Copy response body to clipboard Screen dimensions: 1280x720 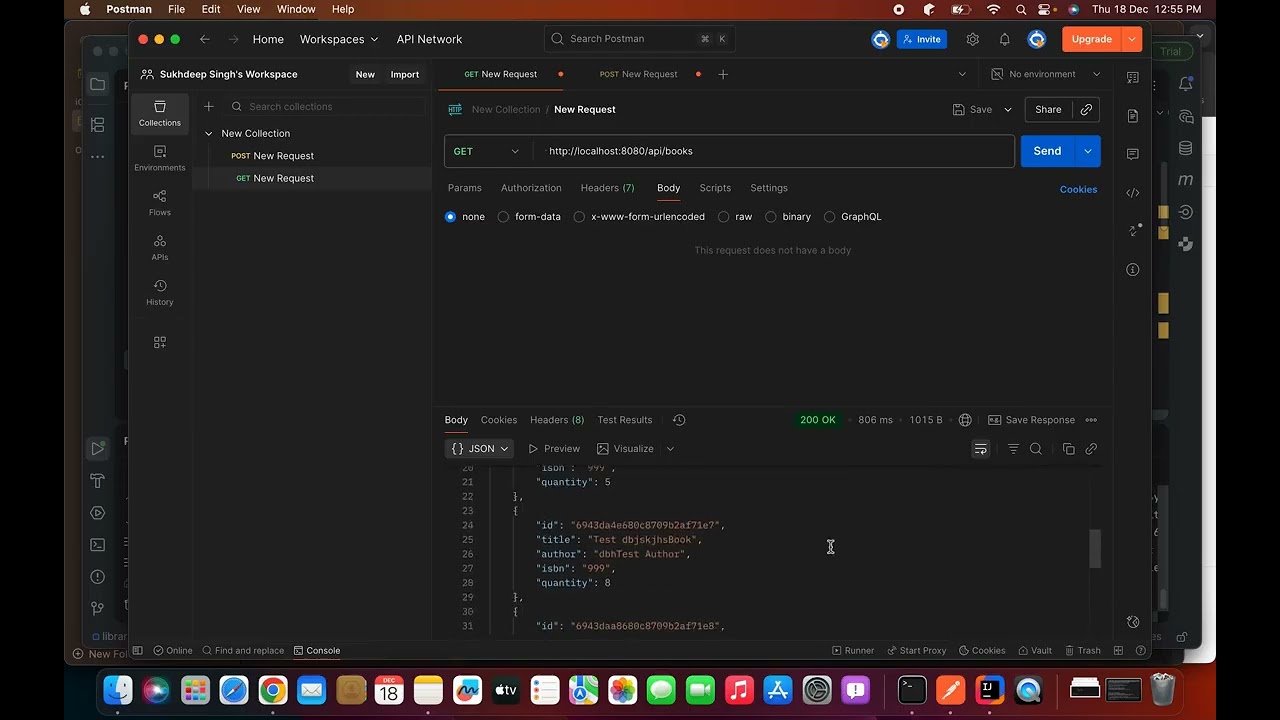point(1068,449)
